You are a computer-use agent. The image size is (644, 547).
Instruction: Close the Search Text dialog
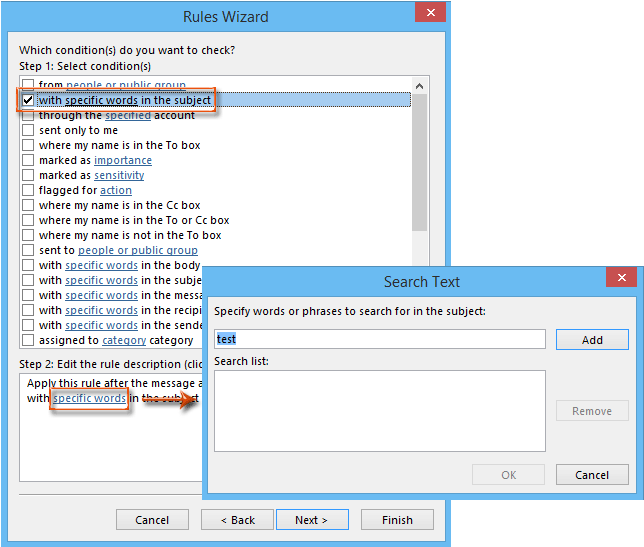(x=621, y=280)
